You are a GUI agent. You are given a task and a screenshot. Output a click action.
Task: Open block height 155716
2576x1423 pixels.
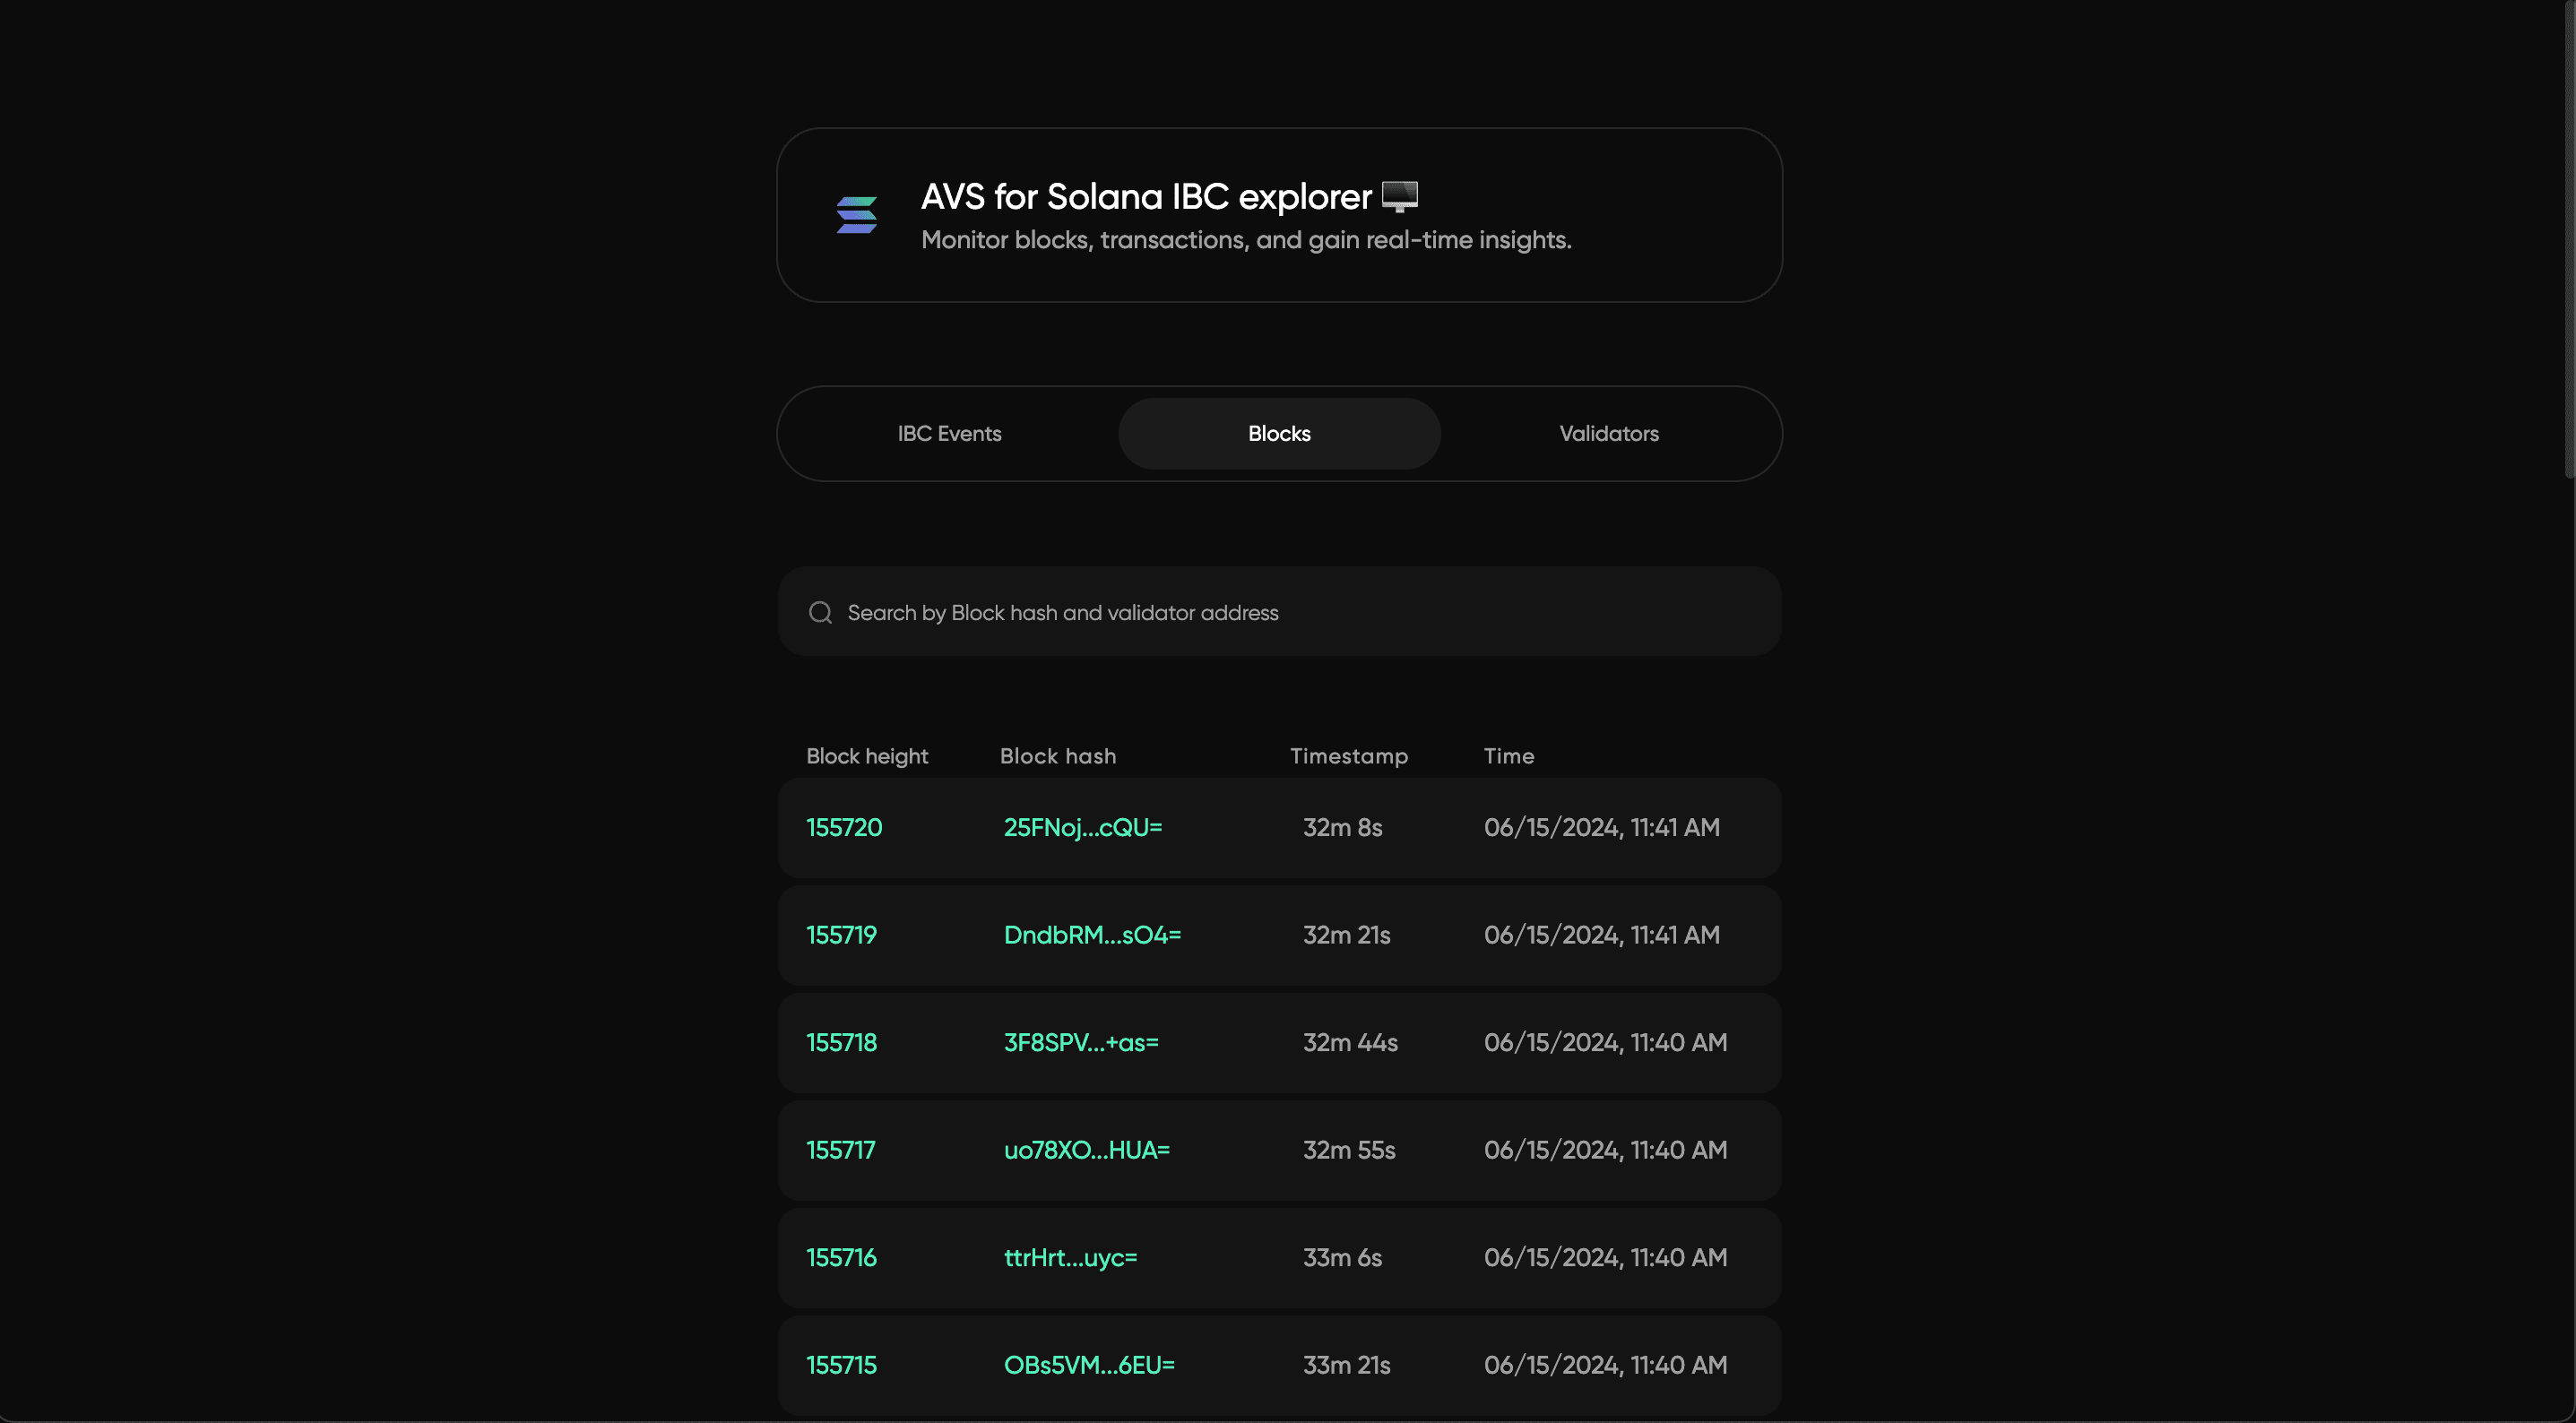coord(841,1258)
